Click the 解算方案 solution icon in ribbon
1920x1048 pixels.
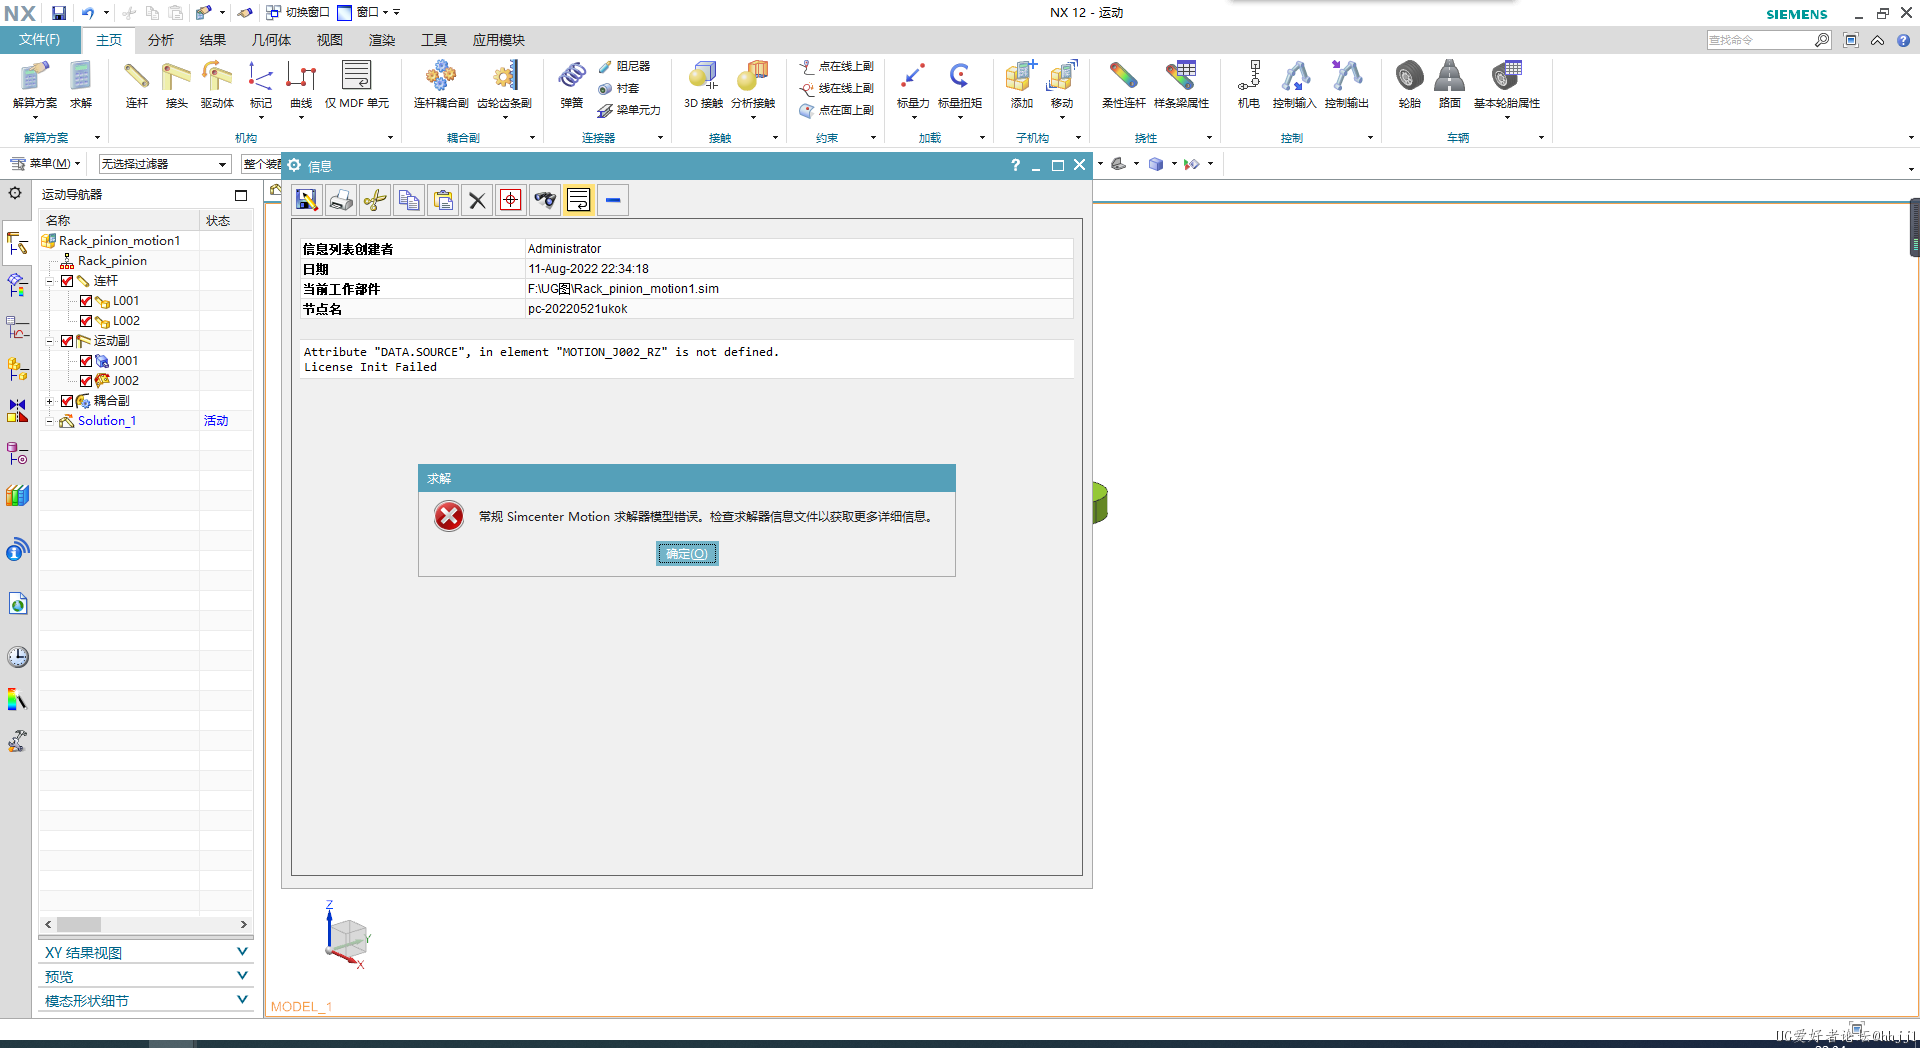tap(34, 84)
